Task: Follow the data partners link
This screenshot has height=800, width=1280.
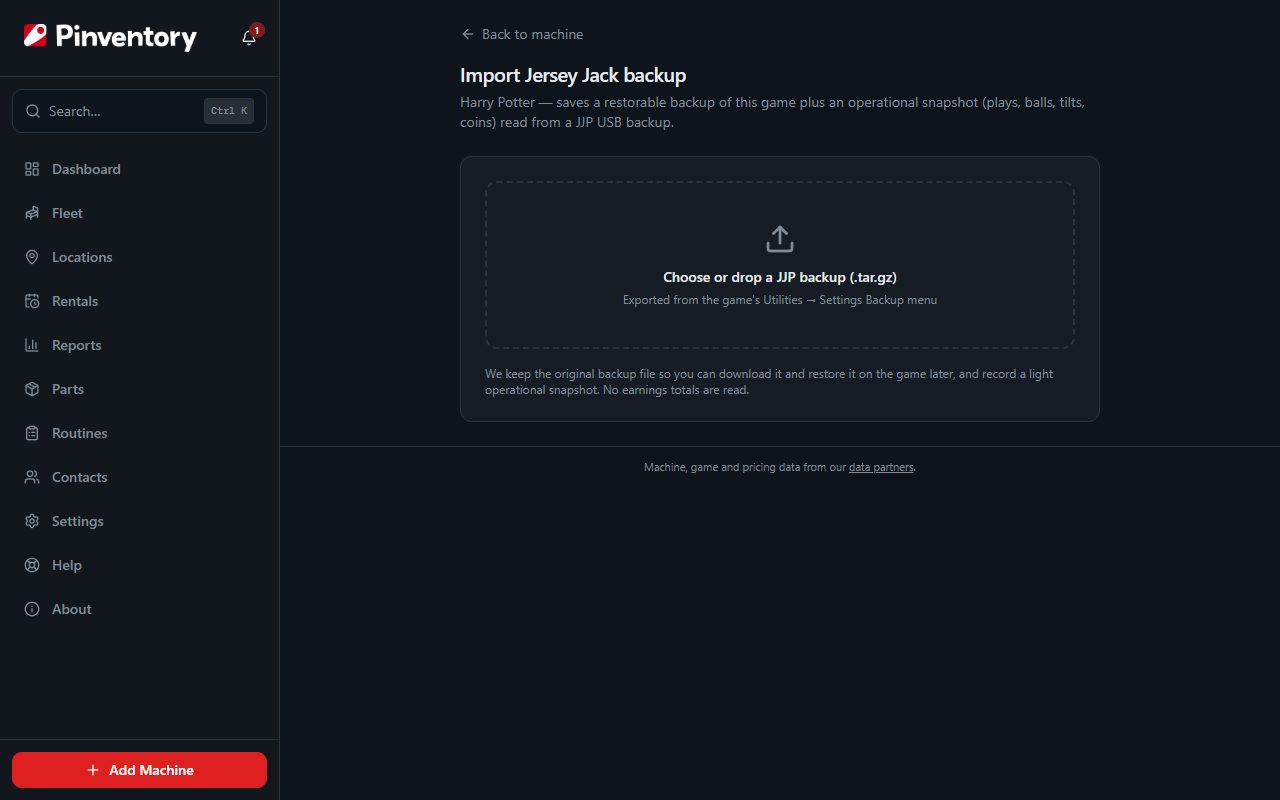Action: (x=881, y=467)
